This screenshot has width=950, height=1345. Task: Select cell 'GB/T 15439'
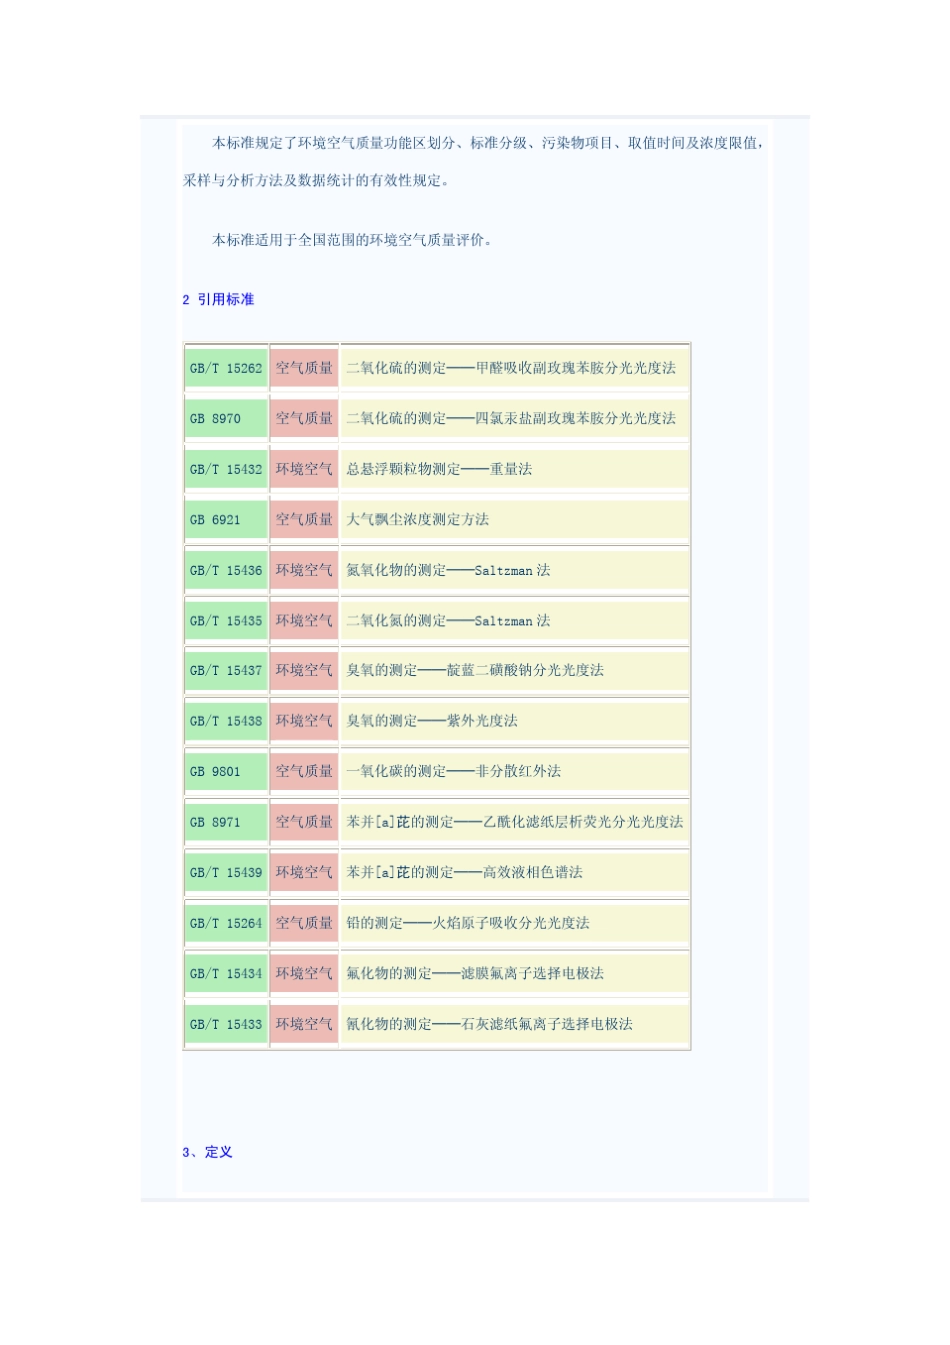[226, 873]
